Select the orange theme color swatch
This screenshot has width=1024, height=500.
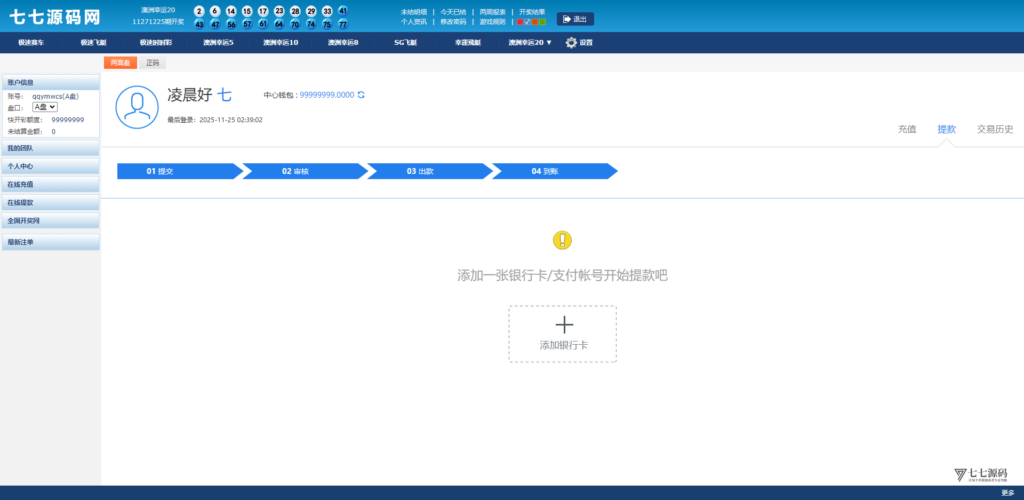click(535, 22)
